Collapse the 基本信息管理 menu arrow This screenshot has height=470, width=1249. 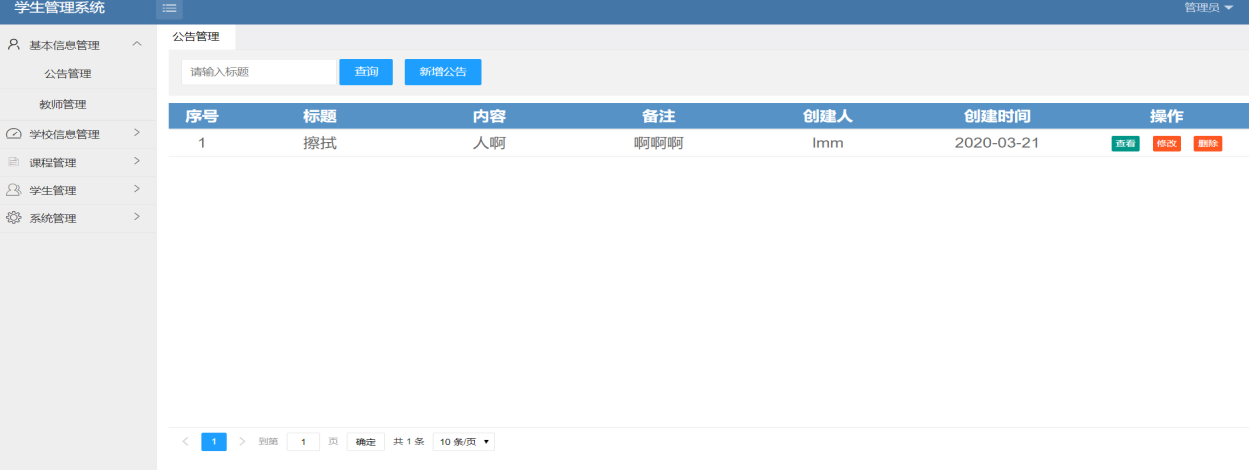pyautogui.click(x=137, y=44)
